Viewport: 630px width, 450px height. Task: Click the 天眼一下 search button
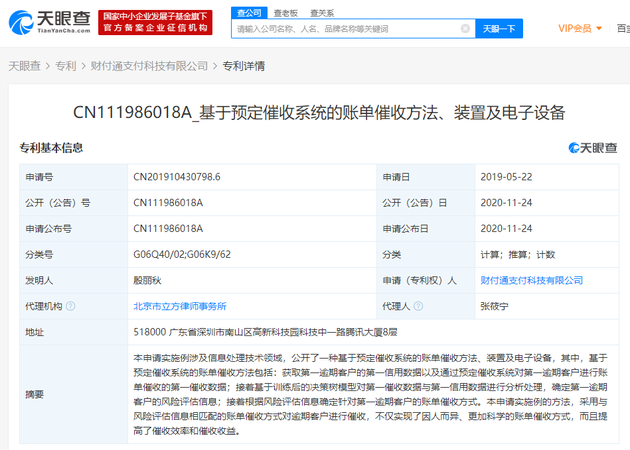pos(499,29)
